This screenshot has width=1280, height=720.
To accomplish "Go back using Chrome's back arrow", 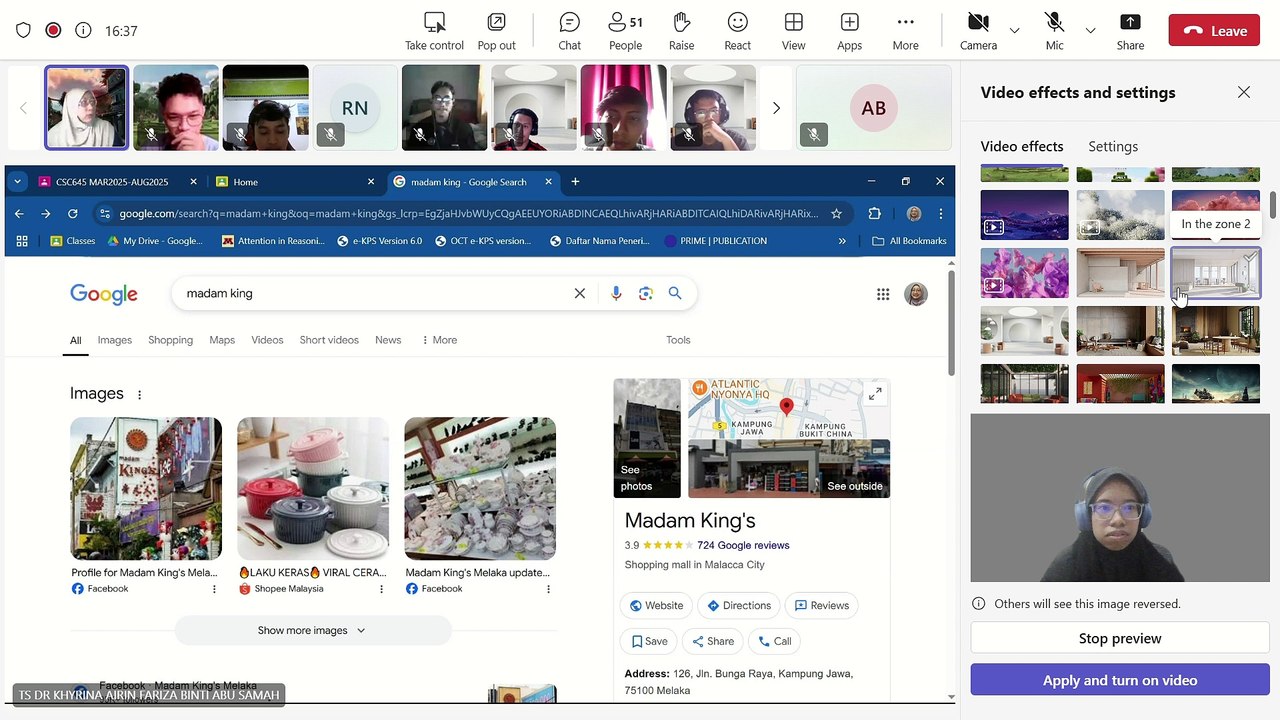I will pos(19,213).
